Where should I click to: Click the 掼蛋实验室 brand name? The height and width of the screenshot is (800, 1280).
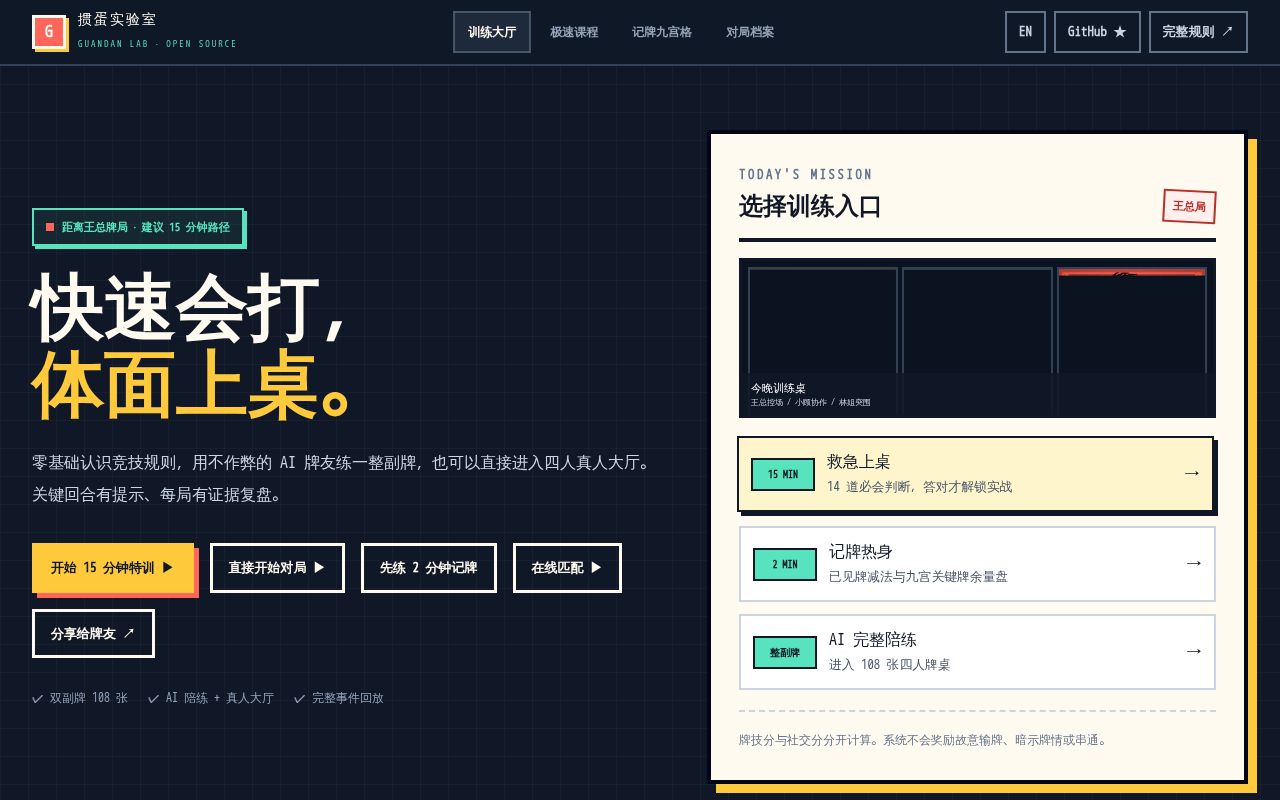click(117, 20)
